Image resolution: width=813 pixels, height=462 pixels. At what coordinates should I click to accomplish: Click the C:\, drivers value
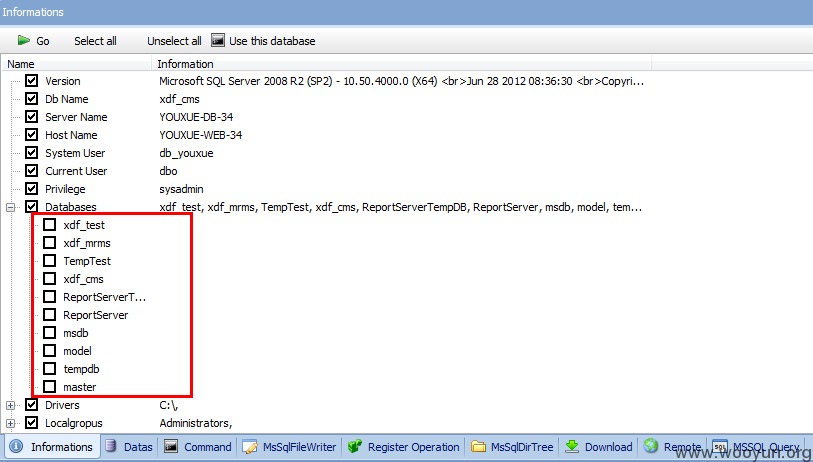point(168,405)
